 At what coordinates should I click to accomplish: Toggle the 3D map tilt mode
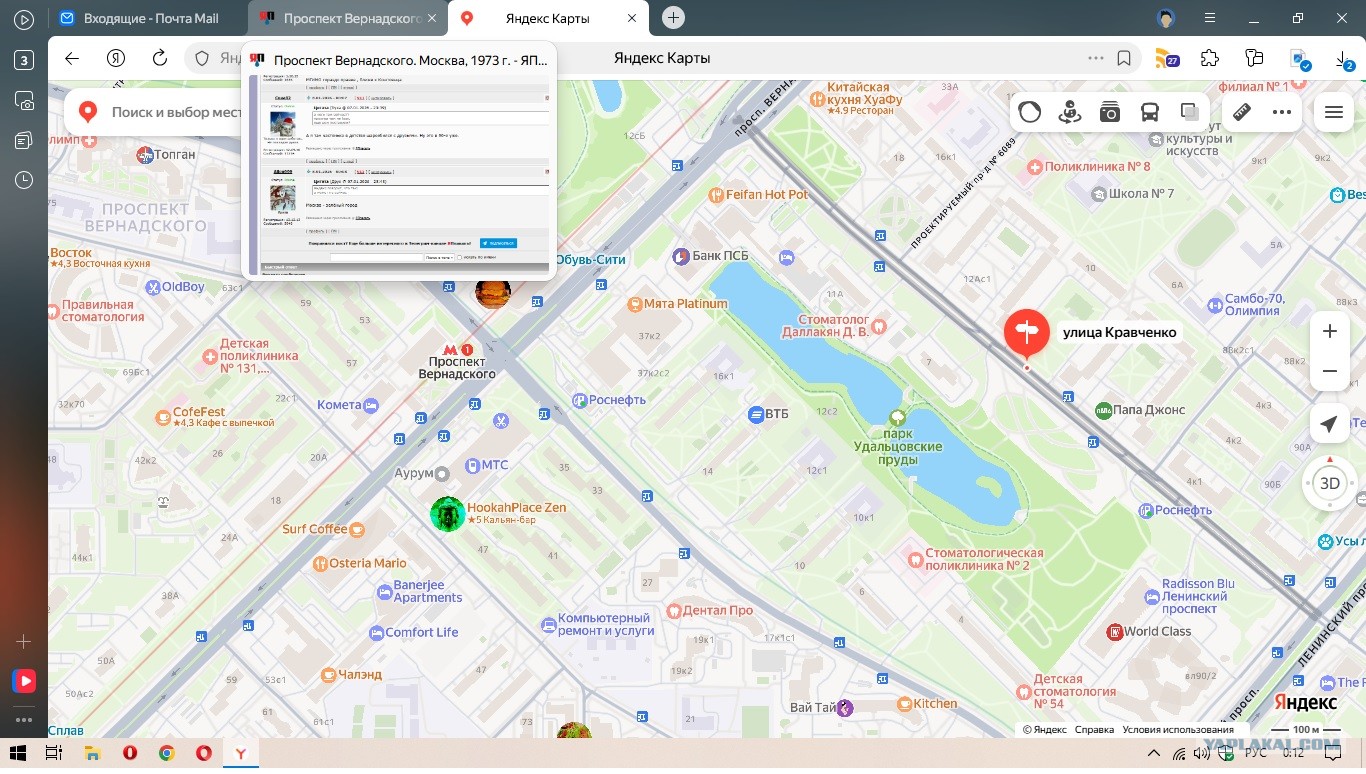click(1329, 484)
